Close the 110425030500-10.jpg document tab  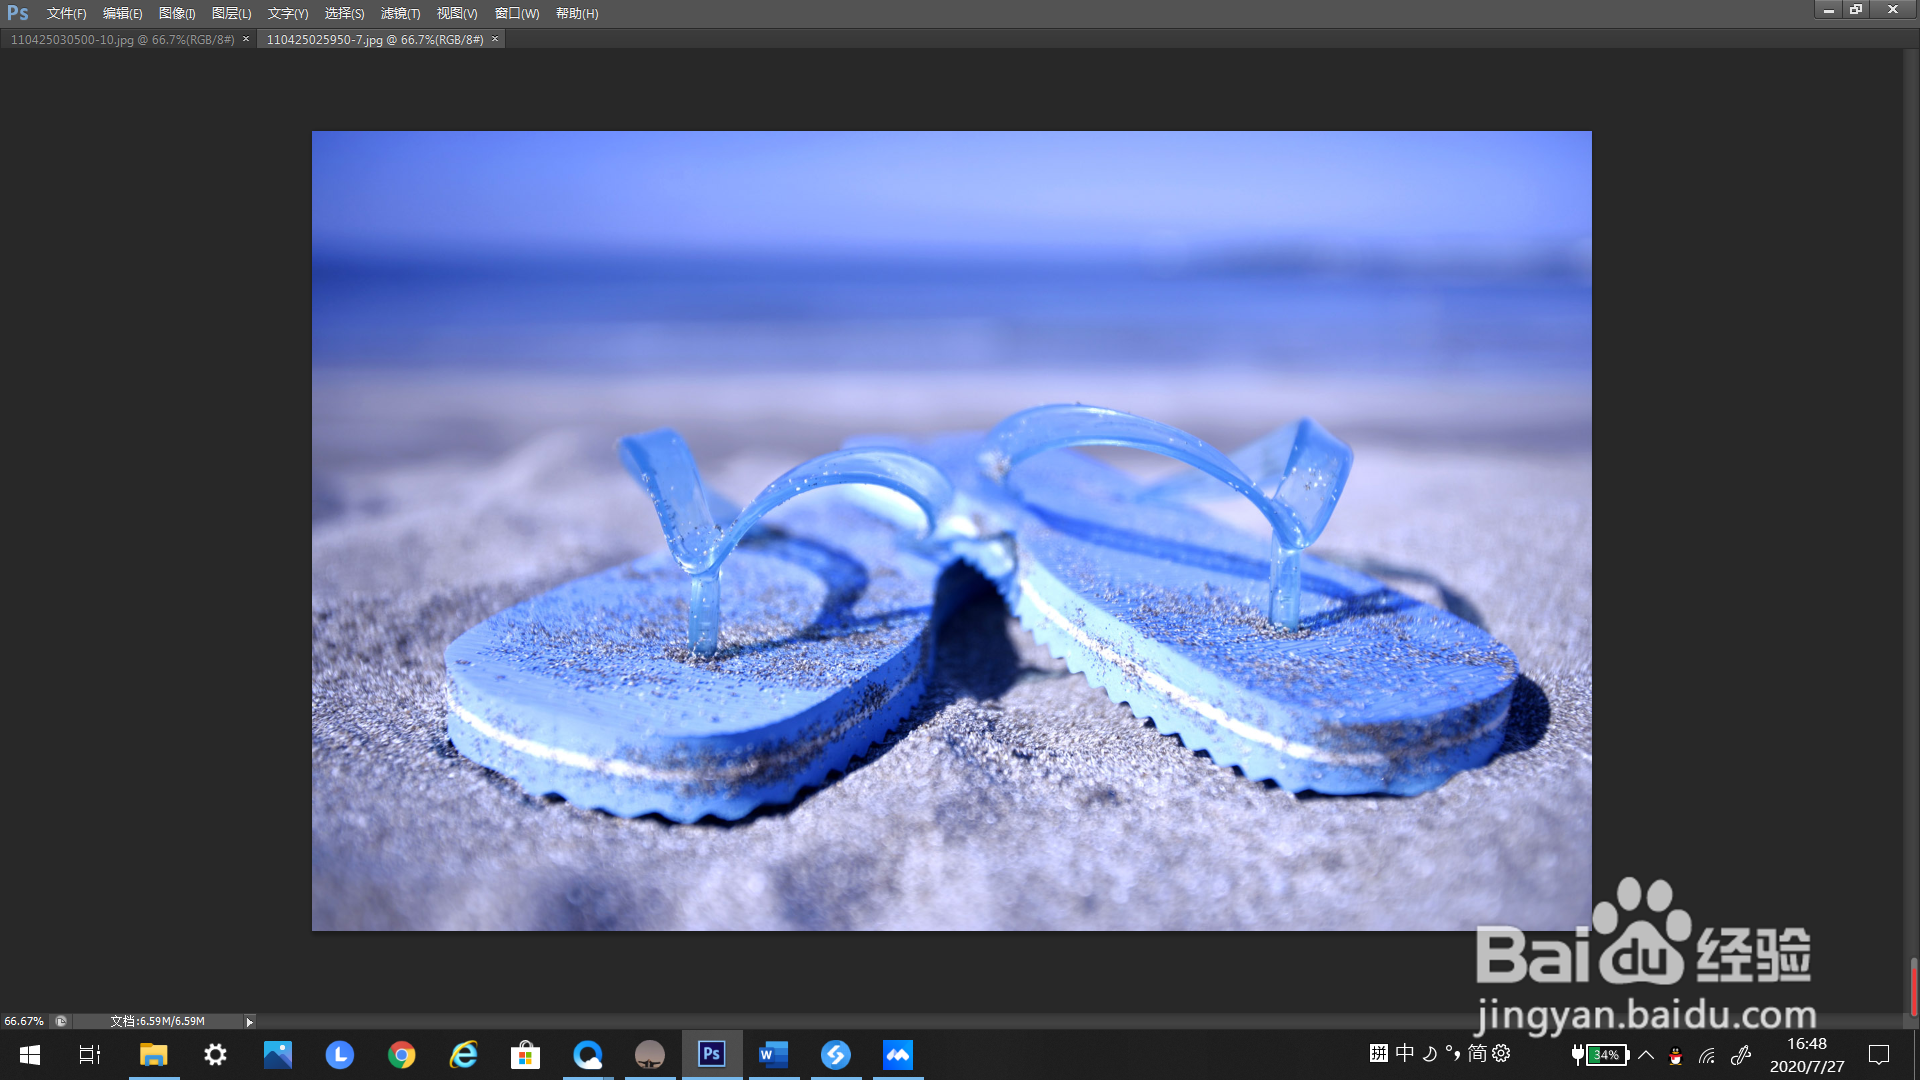coord(246,39)
